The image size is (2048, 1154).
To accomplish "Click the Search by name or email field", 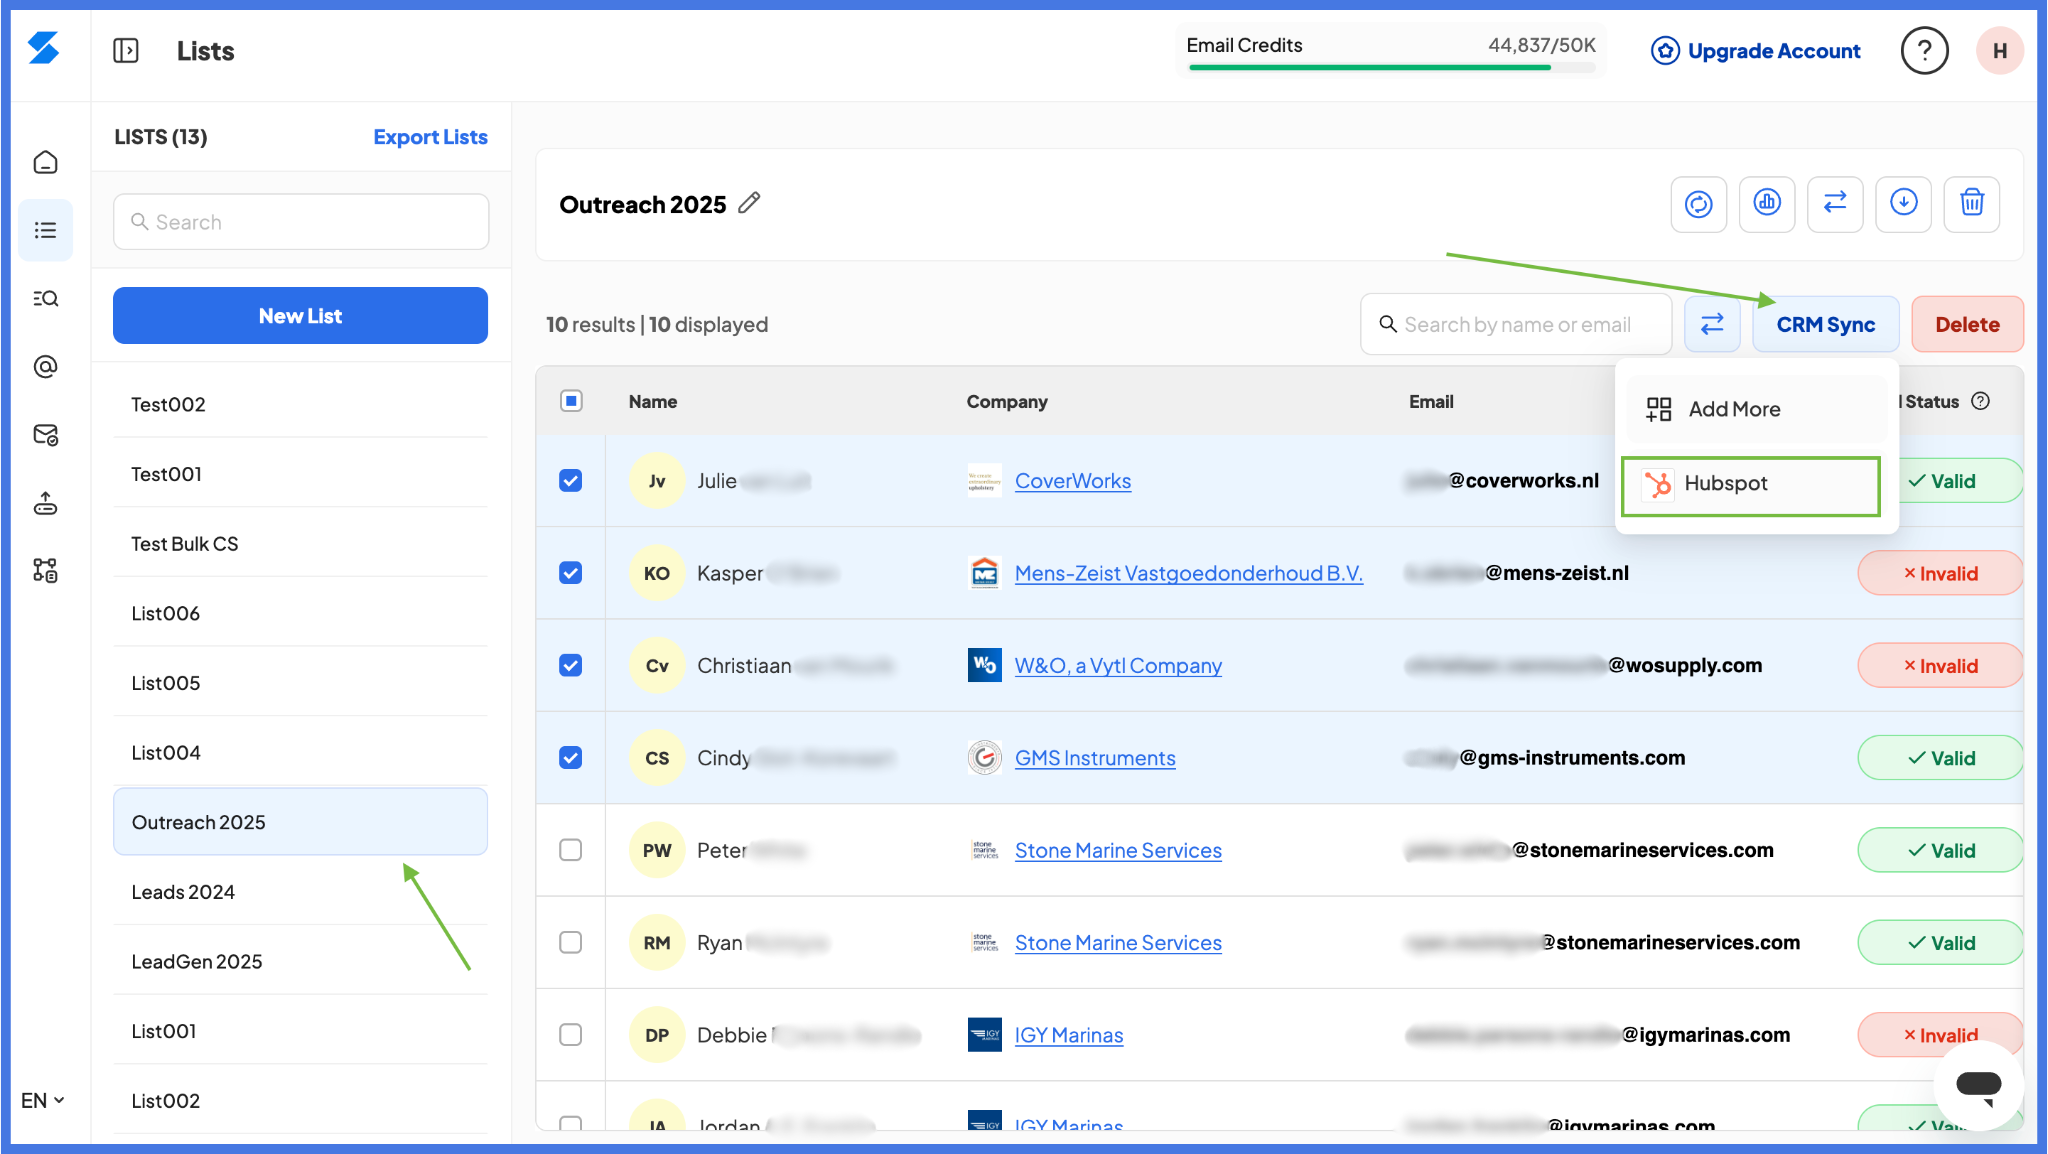I will click(x=1516, y=324).
